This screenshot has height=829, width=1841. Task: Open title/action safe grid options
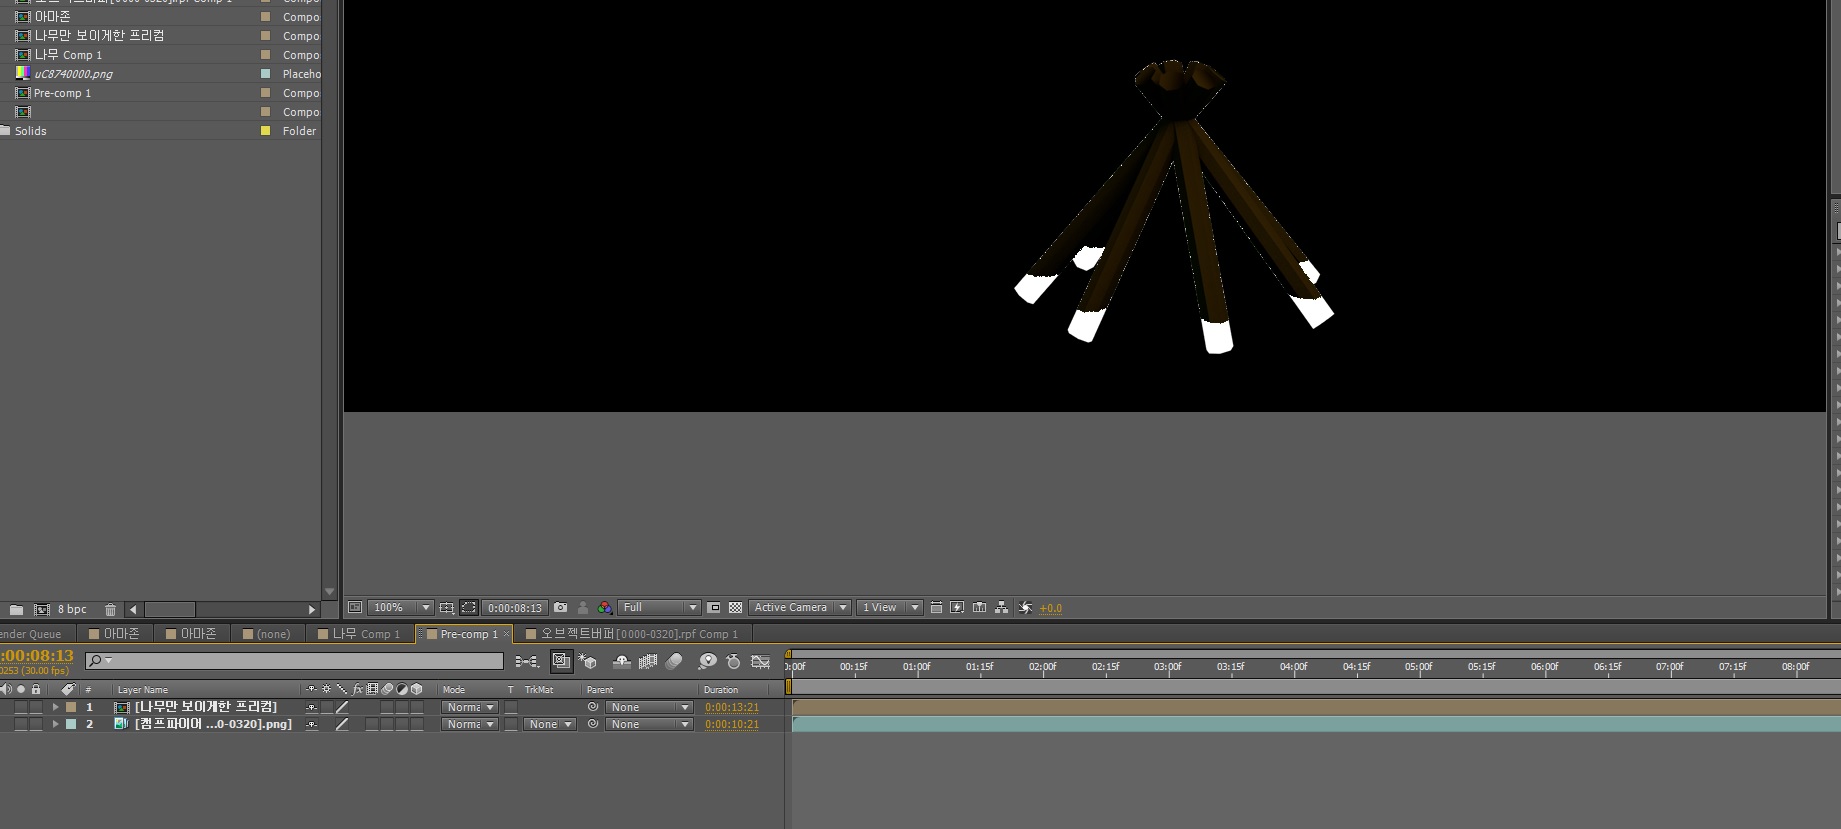(x=446, y=607)
